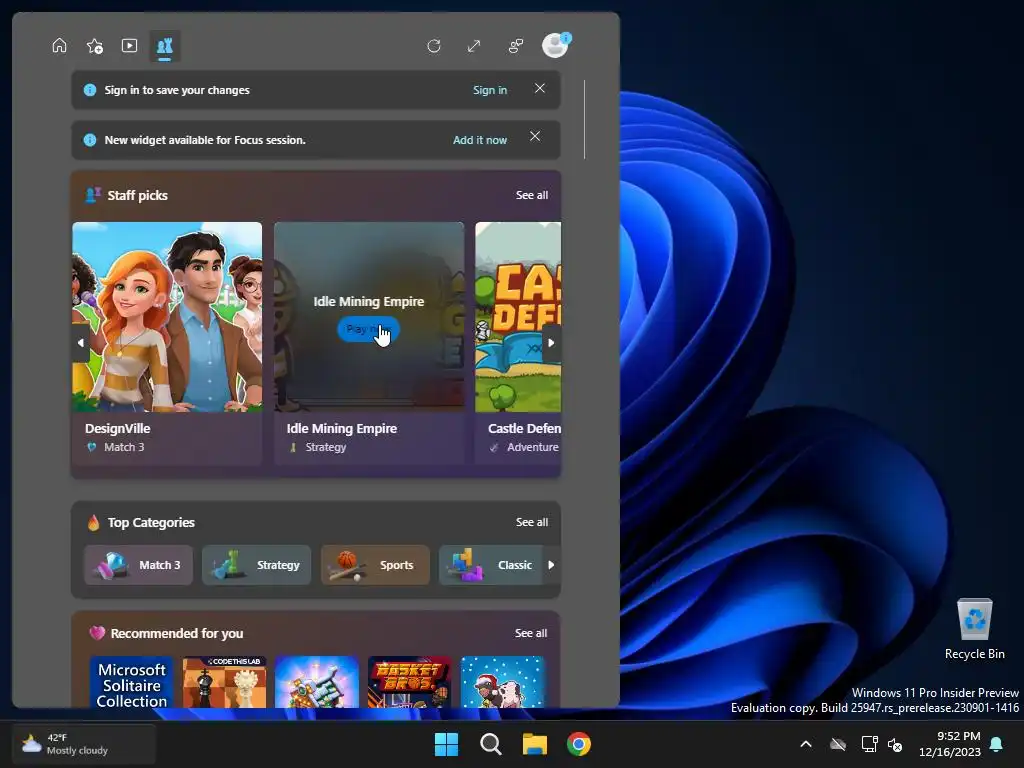Screen dimensions: 1024x768
Task: Open the profile avatar settings
Action: click(x=556, y=45)
